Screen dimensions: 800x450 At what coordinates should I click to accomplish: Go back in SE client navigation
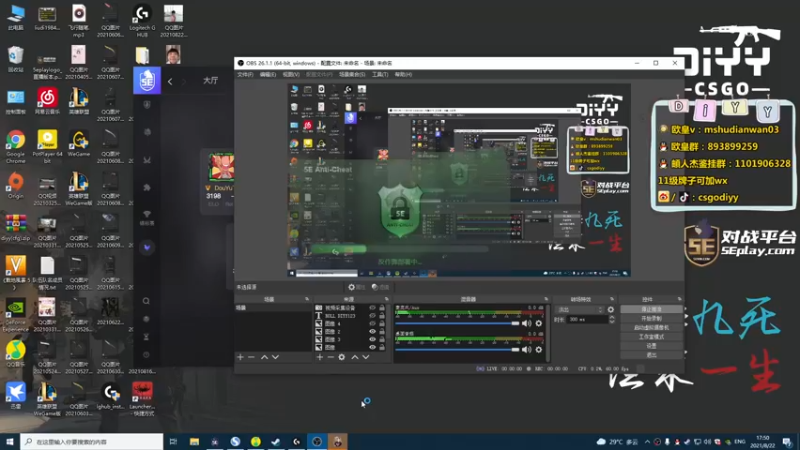tap(170, 81)
